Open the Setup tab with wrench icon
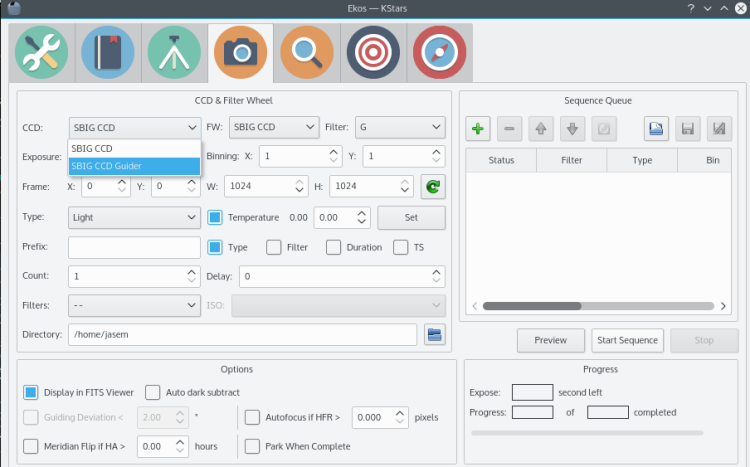This screenshot has height=467, width=750. (42, 53)
